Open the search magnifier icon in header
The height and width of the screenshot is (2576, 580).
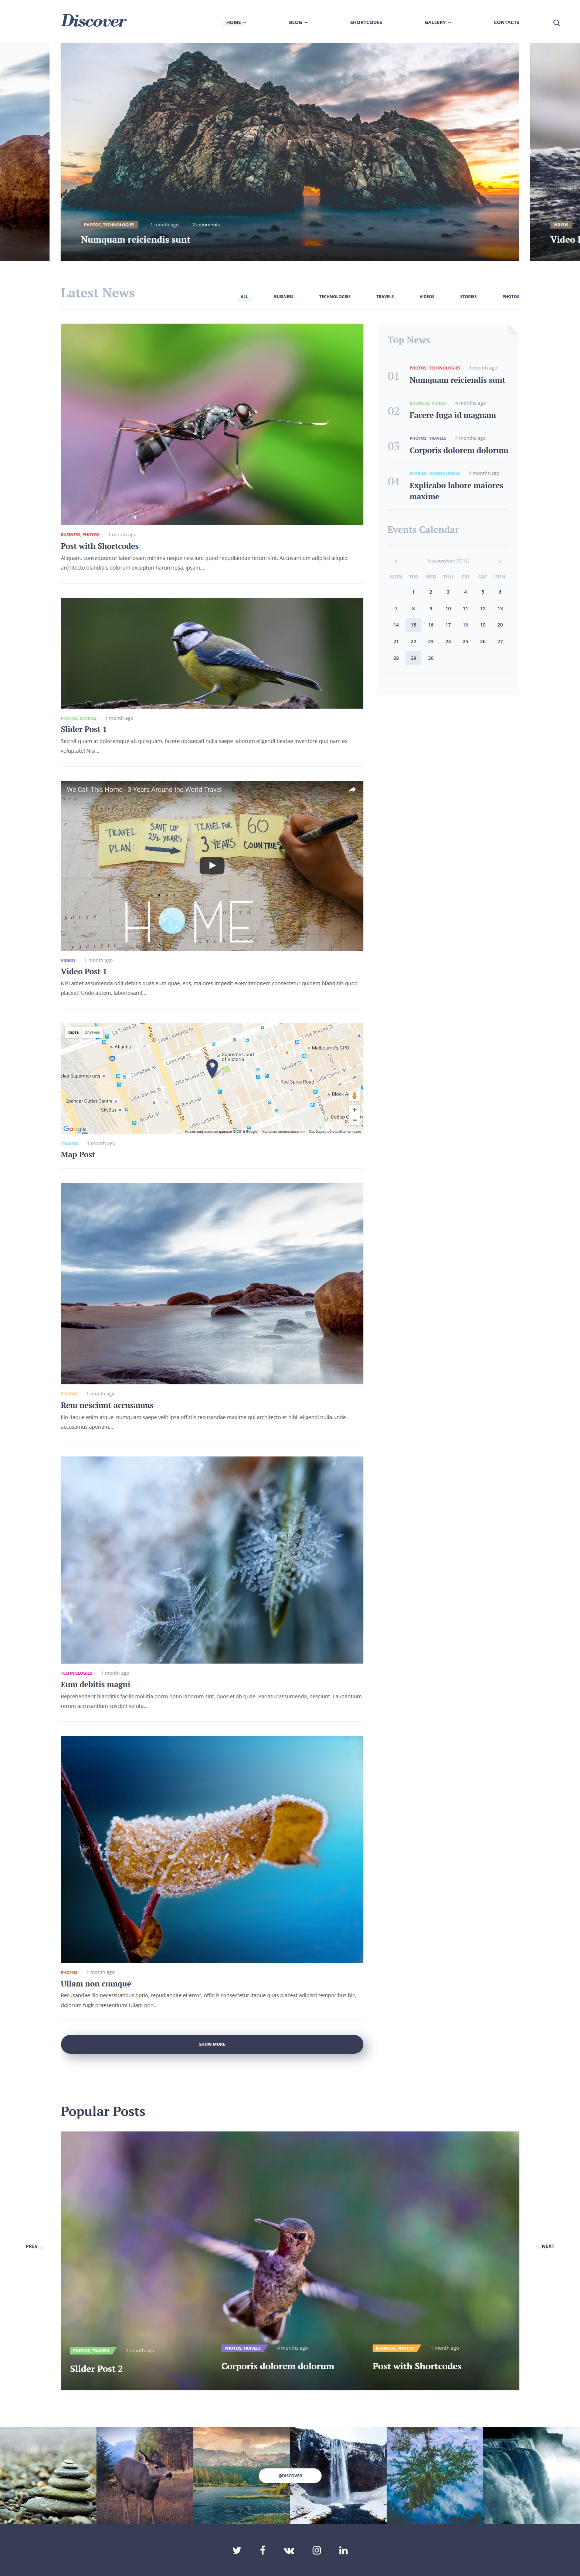(557, 22)
